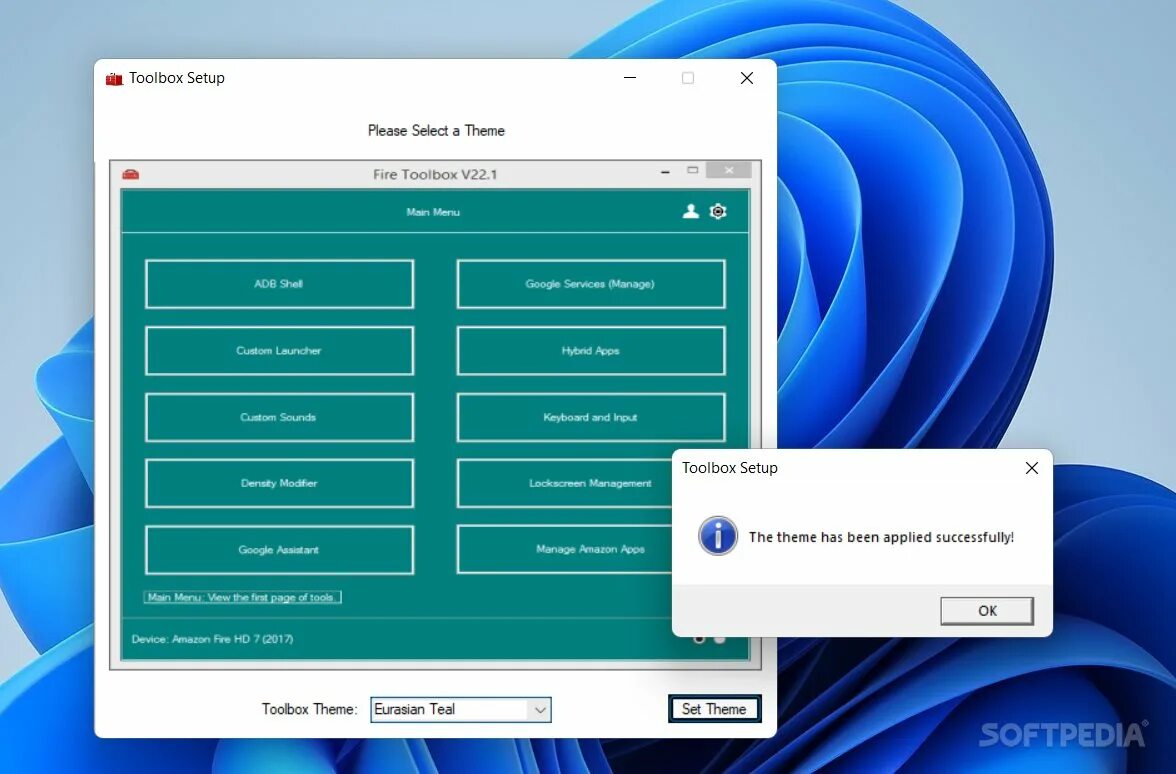
Task: Click the red toolbox icon in title bar
Action: tap(114, 78)
